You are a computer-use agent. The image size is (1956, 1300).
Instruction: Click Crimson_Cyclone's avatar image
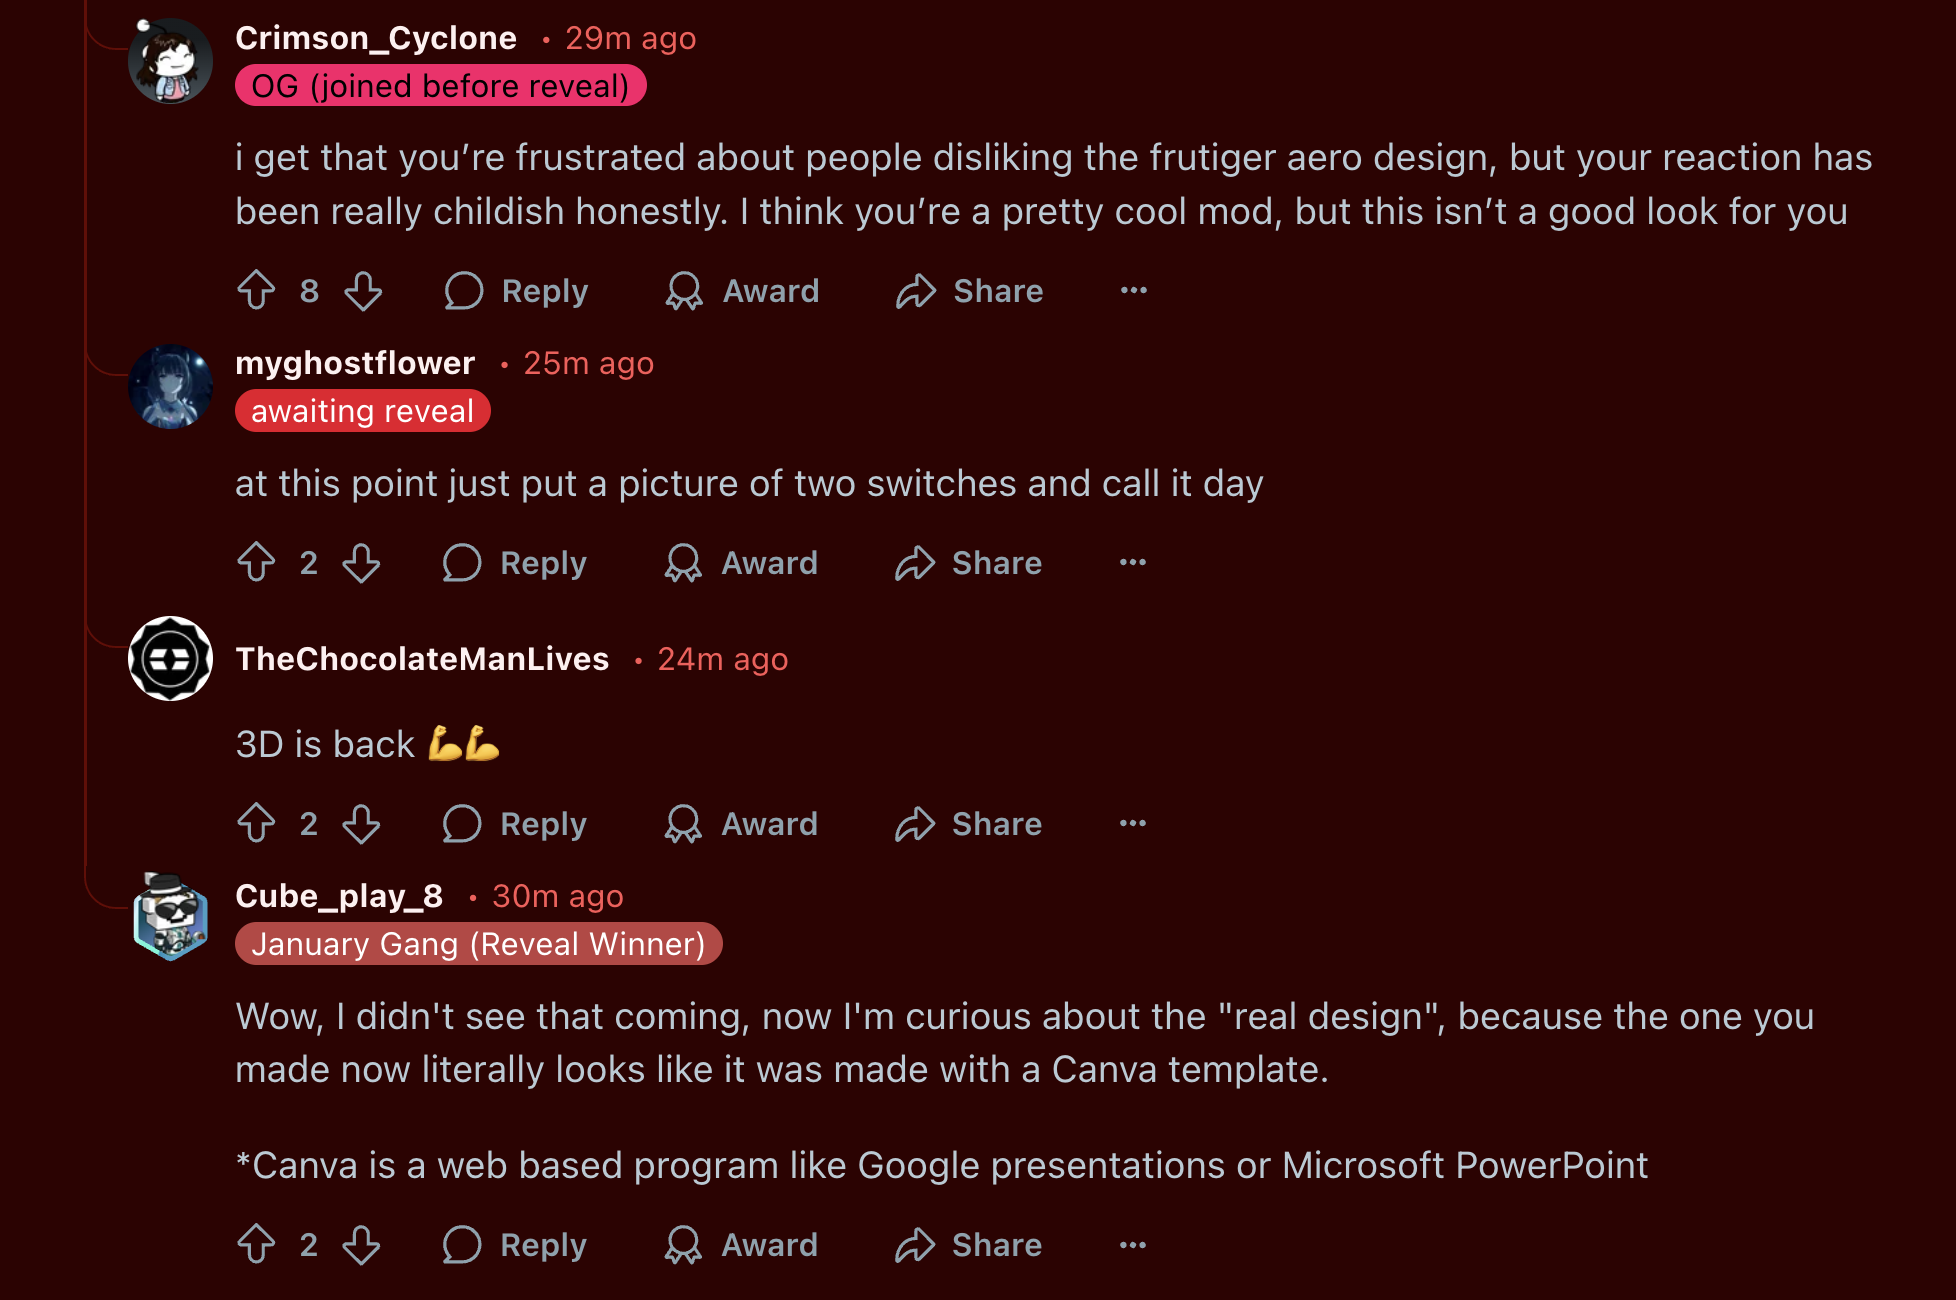click(x=171, y=61)
